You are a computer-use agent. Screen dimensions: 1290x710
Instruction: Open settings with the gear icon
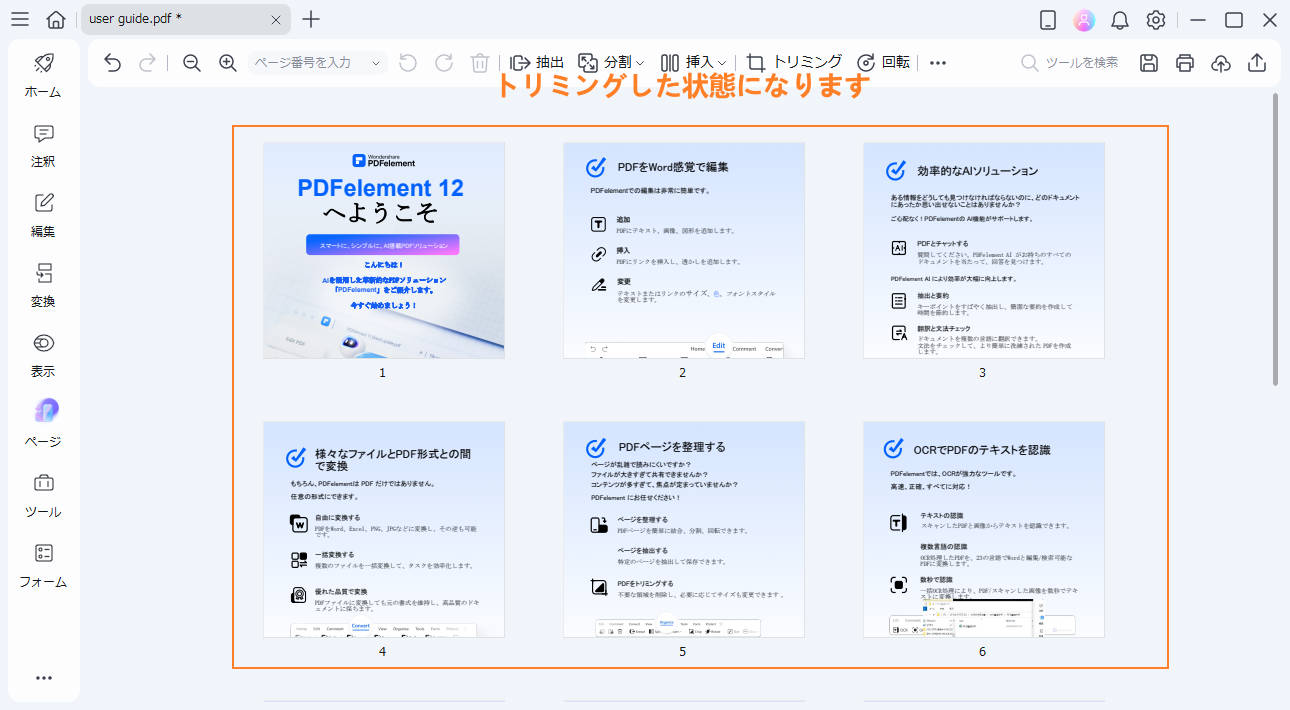coord(1156,20)
